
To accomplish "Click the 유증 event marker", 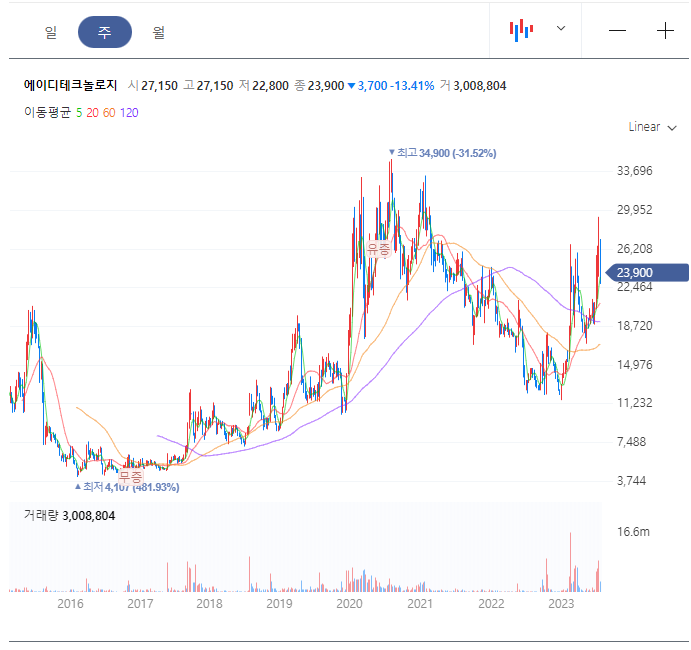I will click(x=379, y=249).
